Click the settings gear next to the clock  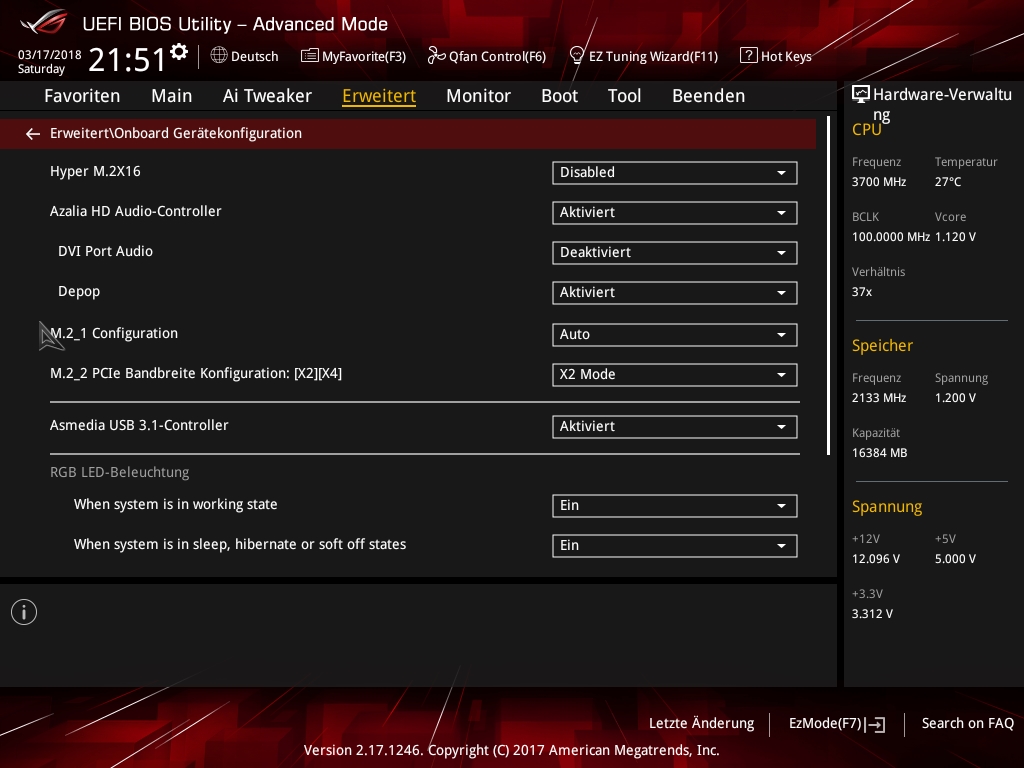point(179,52)
